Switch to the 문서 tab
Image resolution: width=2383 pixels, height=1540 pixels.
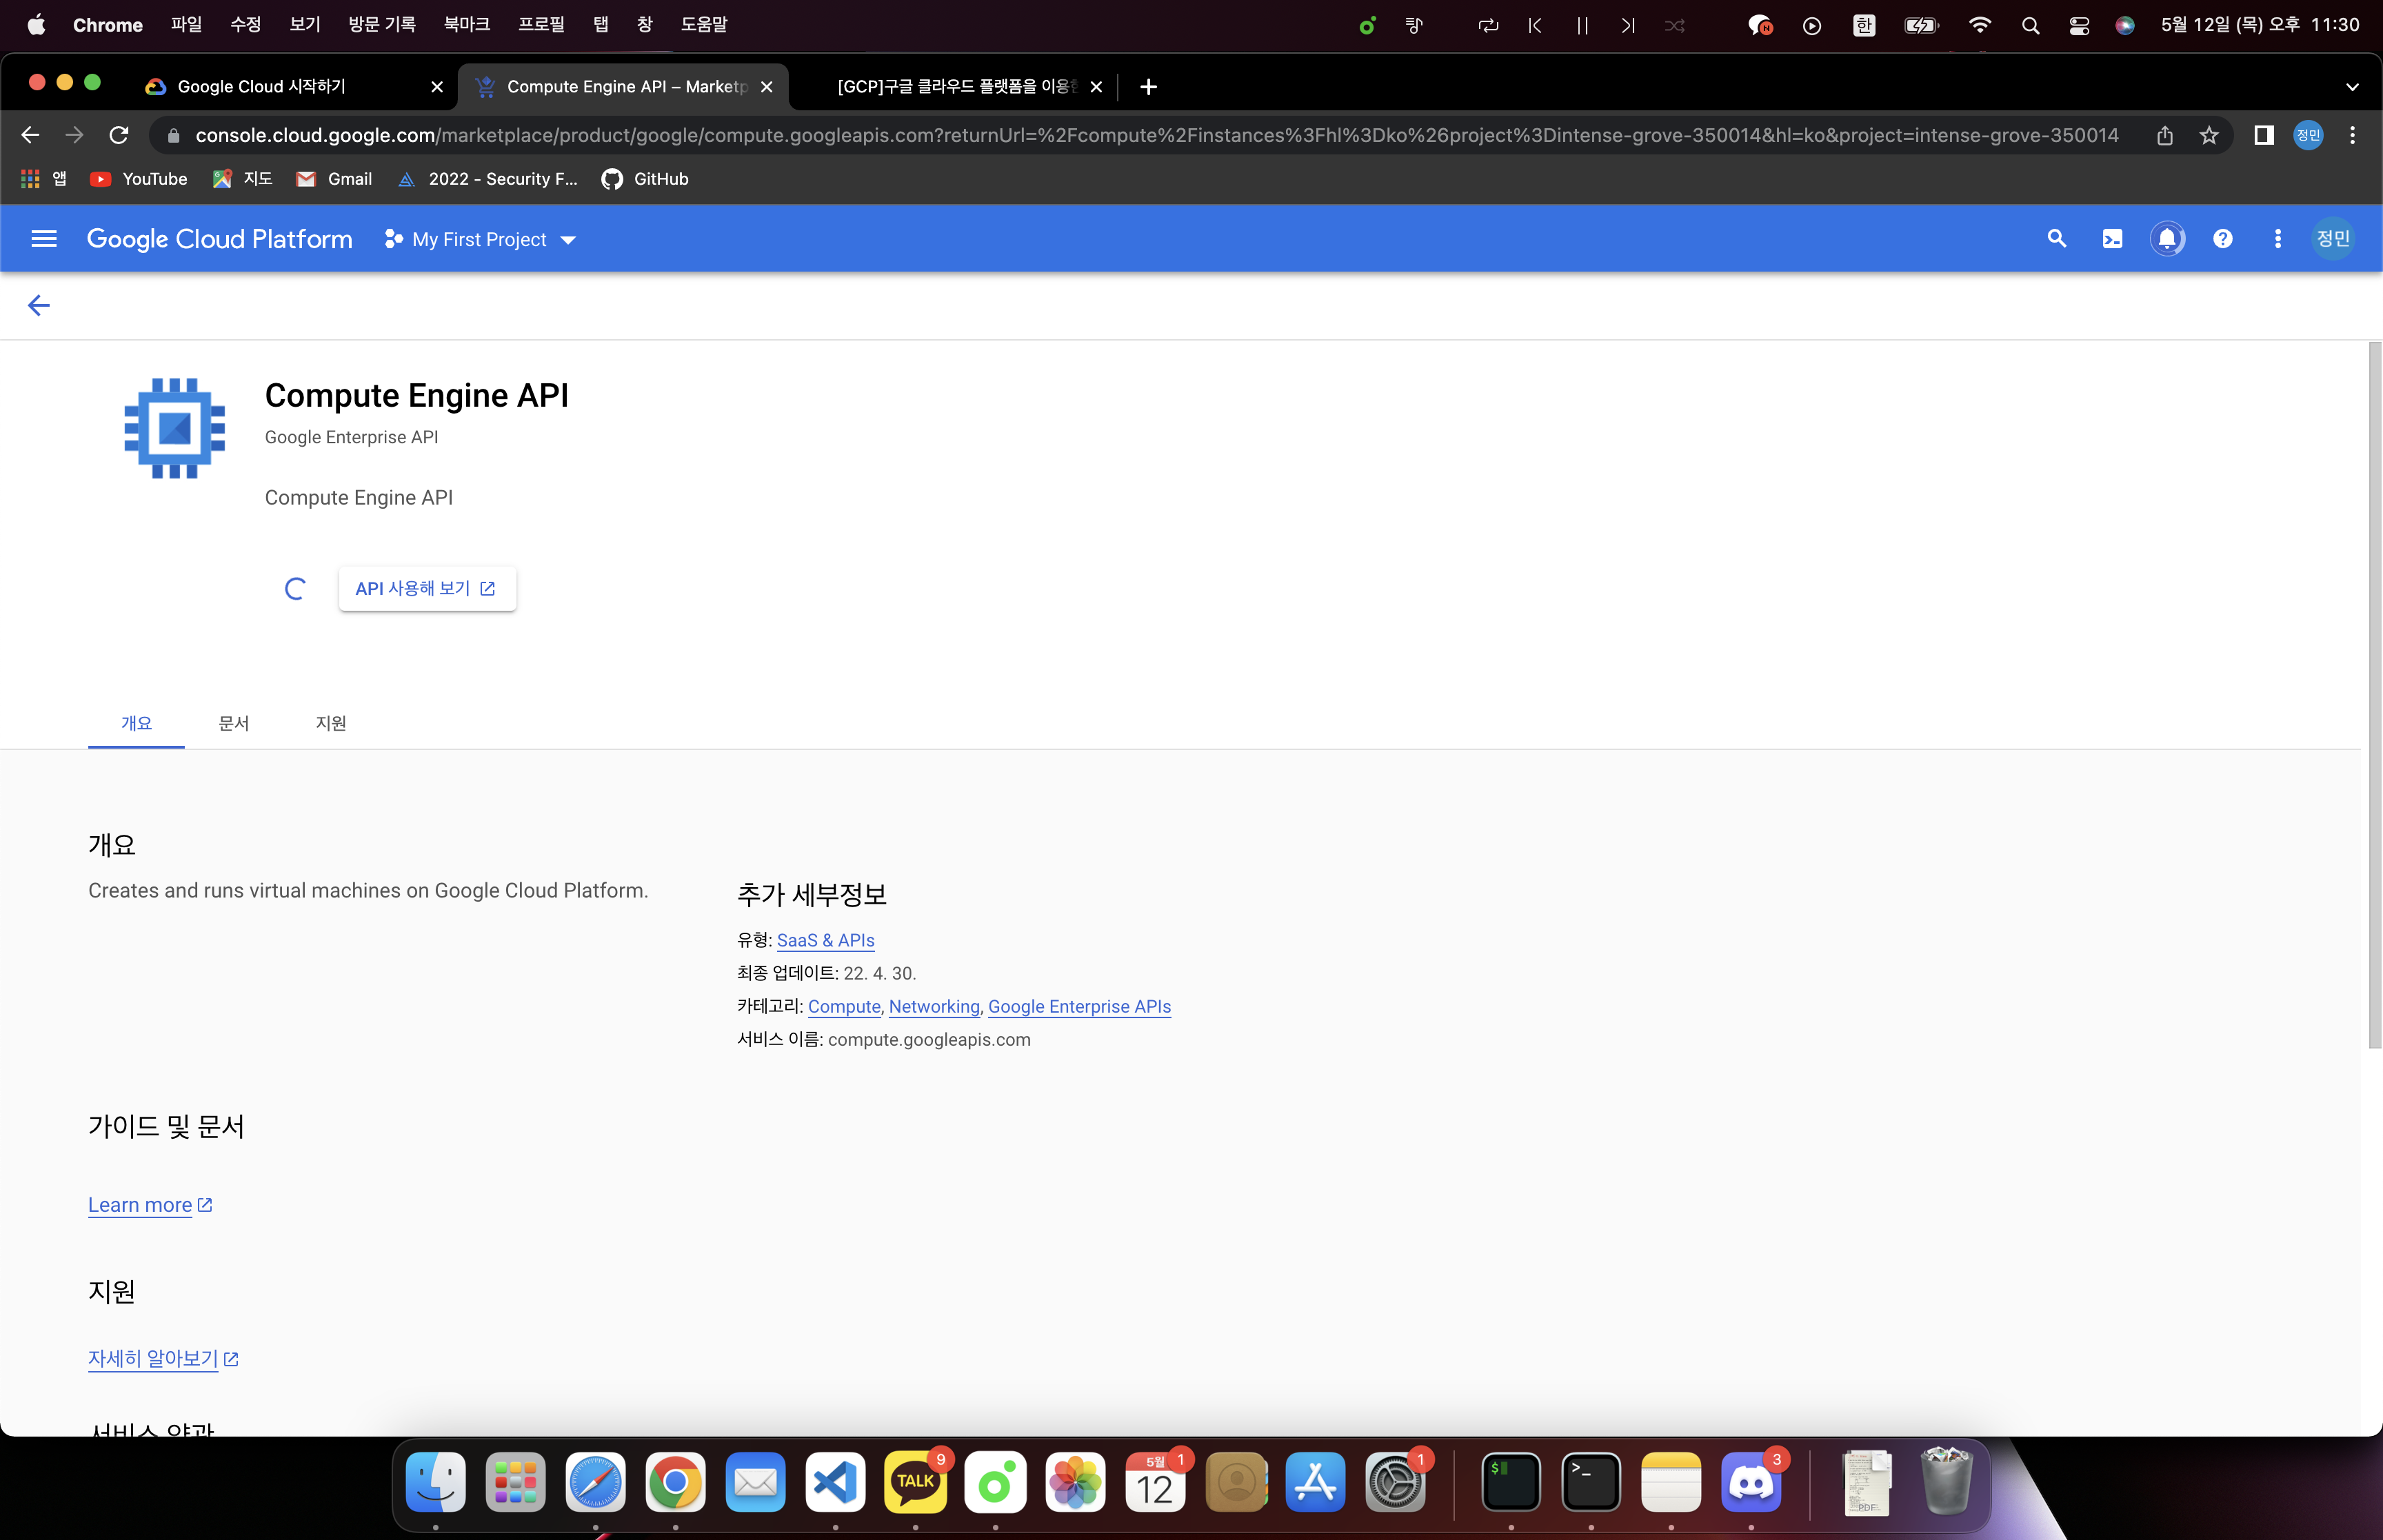(234, 723)
